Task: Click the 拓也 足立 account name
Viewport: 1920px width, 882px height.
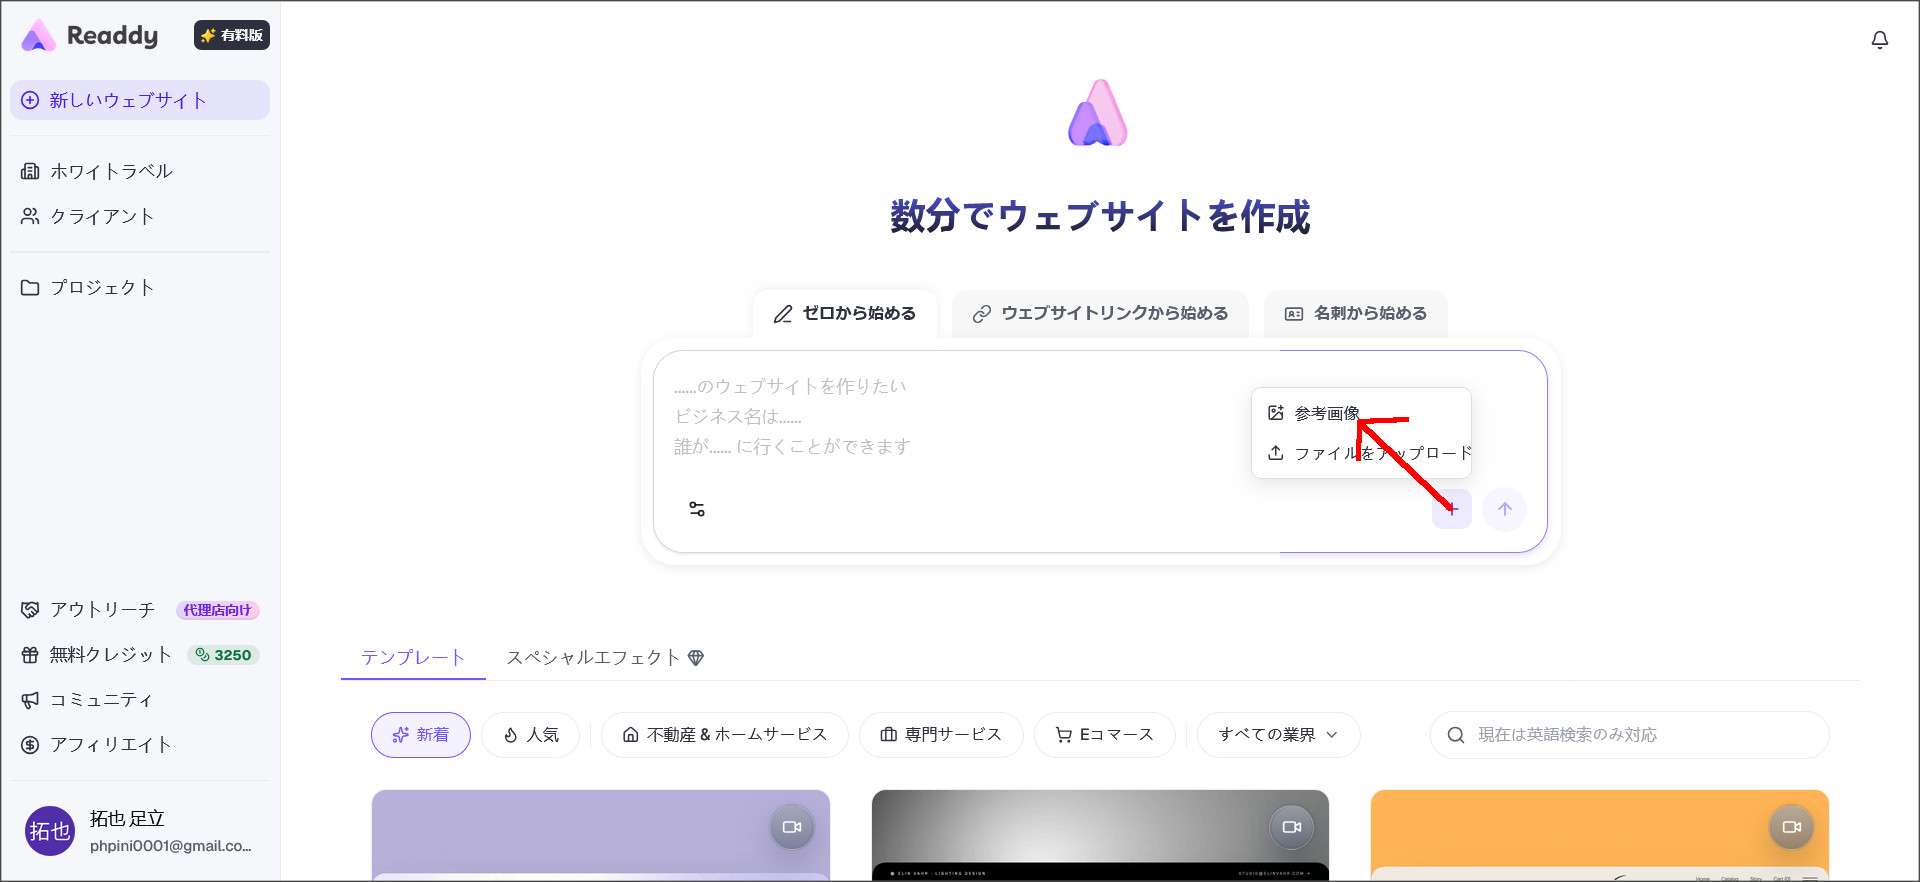Action: point(127,818)
